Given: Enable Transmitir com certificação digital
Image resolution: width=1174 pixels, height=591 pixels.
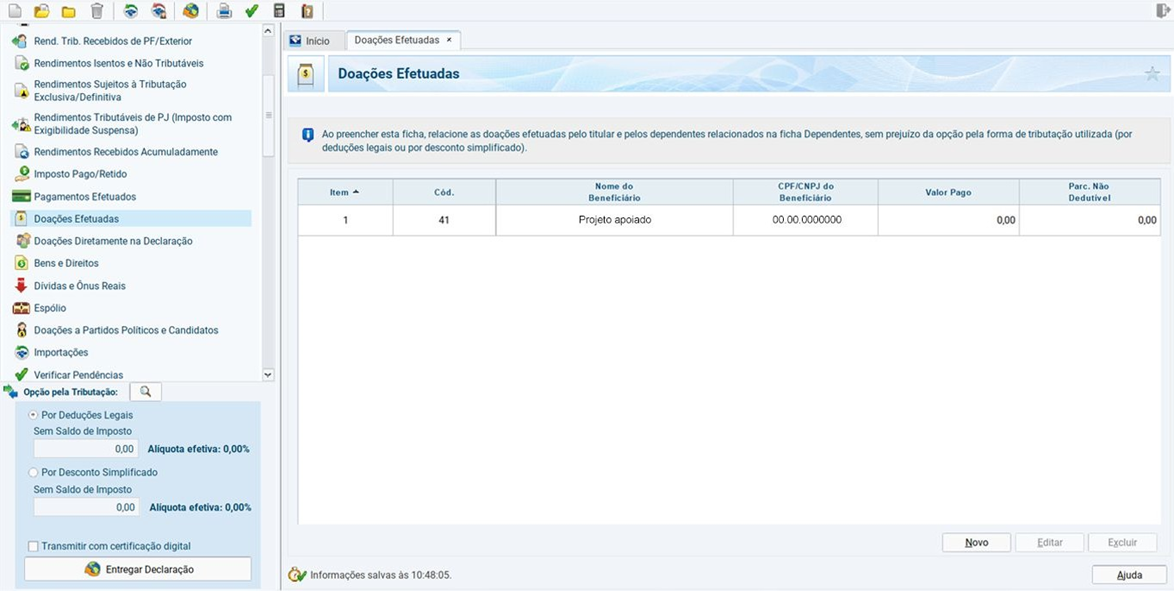Looking at the screenshot, I should 33,546.
